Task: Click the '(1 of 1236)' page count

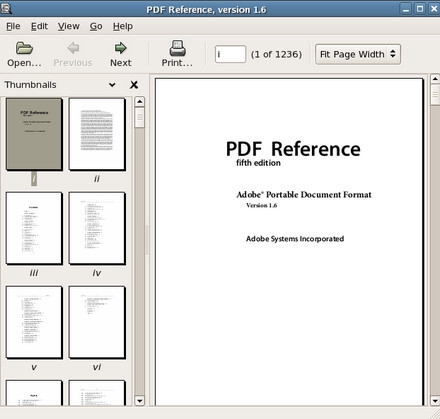Action: pos(276,54)
